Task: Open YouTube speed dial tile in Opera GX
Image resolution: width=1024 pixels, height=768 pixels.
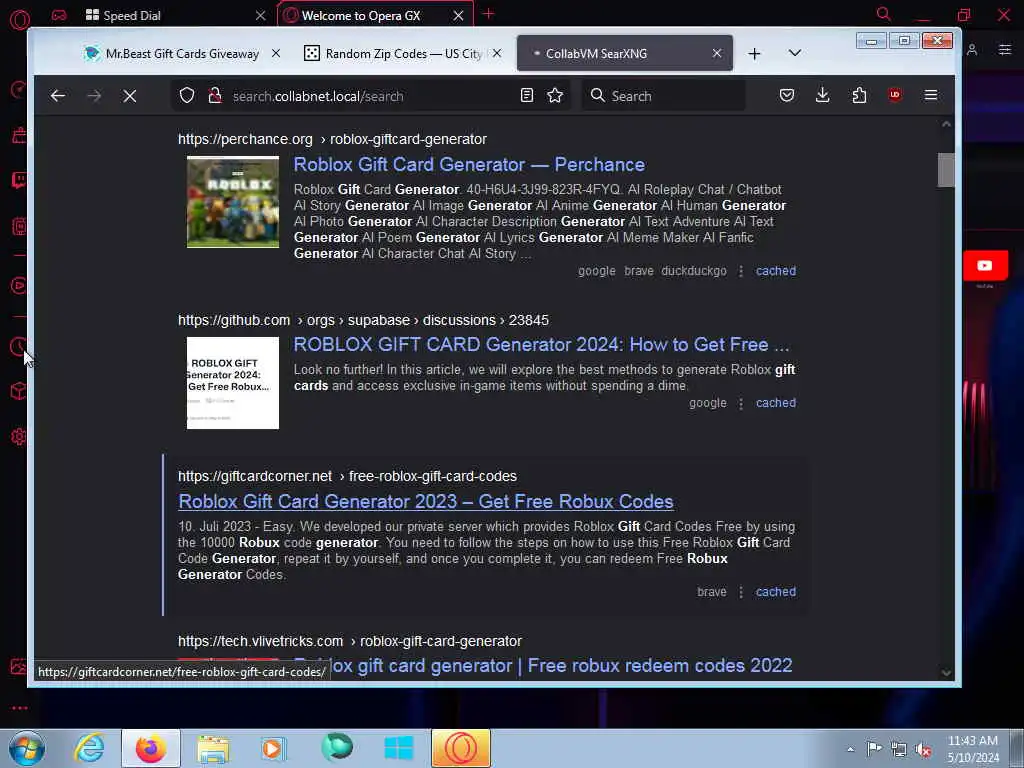Action: (985, 266)
